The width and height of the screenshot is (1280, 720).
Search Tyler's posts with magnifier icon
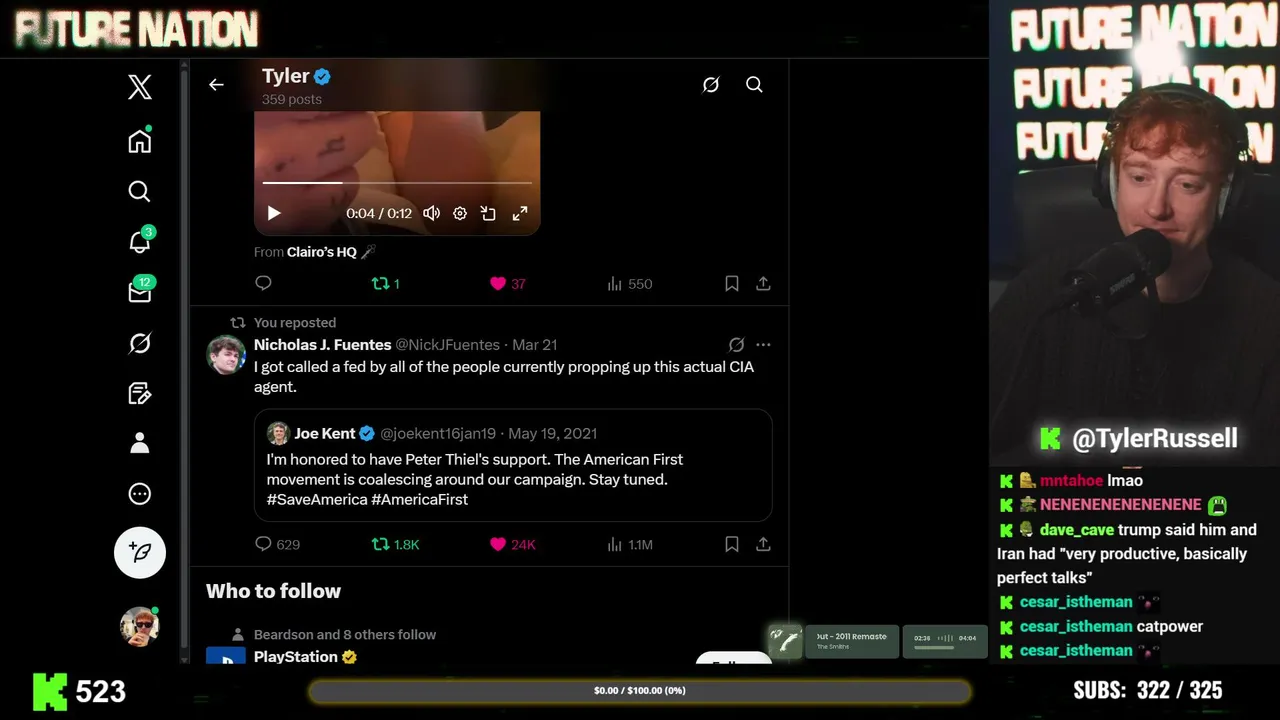tap(754, 85)
